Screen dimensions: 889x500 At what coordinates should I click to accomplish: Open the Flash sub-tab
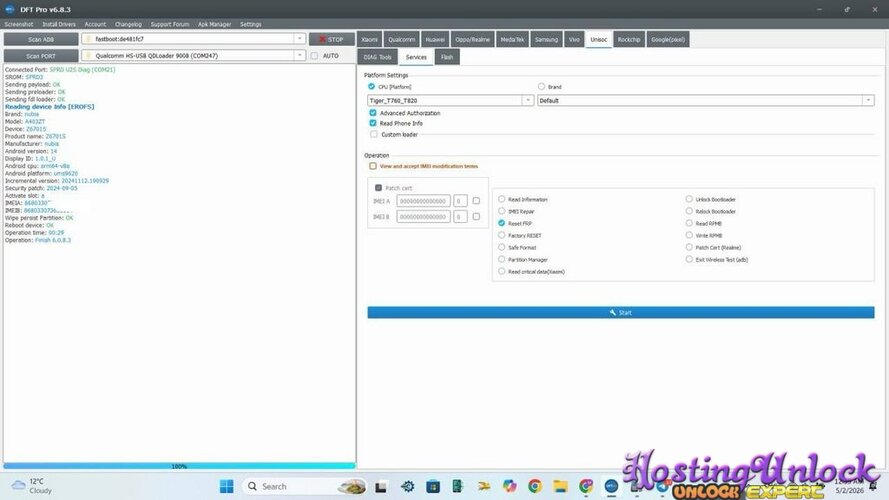click(x=447, y=57)
